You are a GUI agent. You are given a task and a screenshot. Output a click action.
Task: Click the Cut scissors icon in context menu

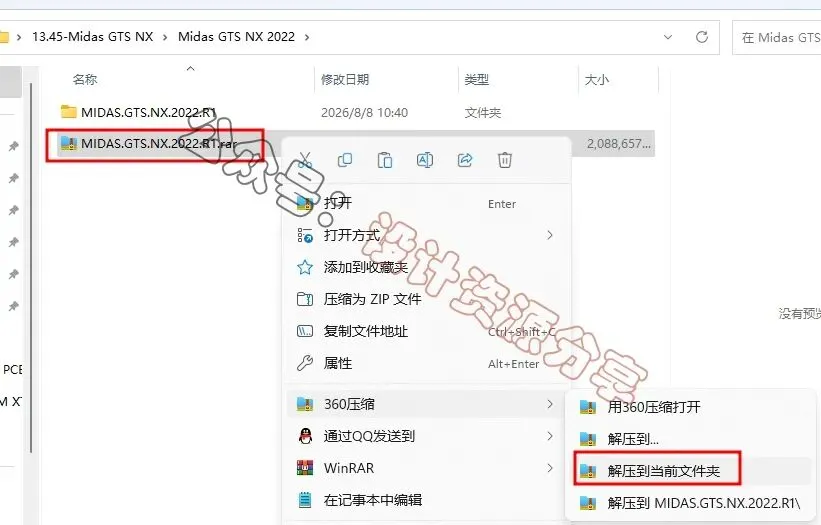(x=305, y=160)
